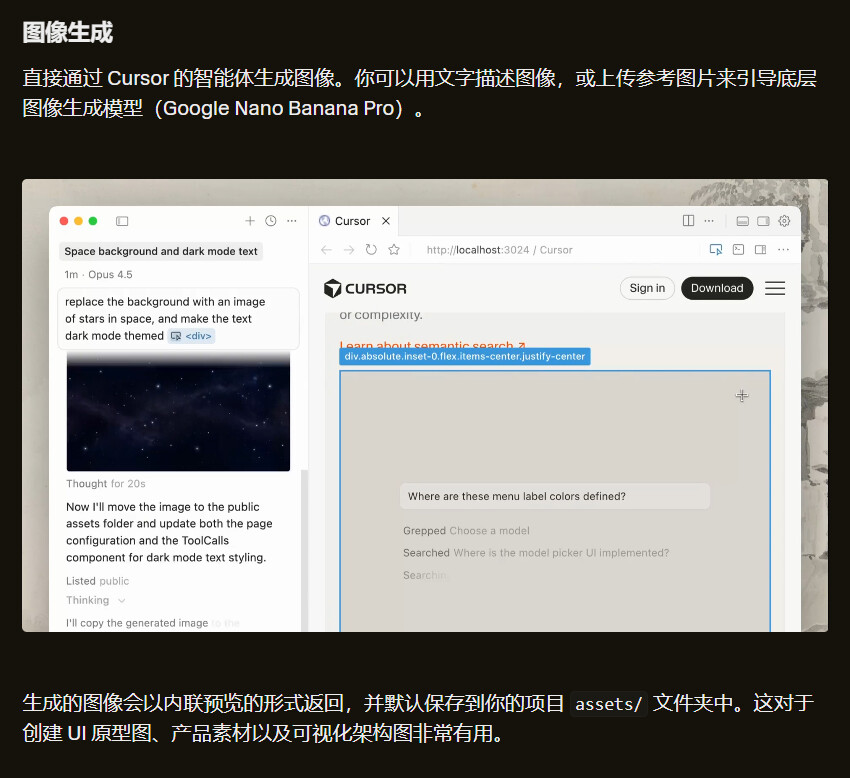Screen dimensions: 850x778
Task: Go back in embedded browser
Action: 326,250
